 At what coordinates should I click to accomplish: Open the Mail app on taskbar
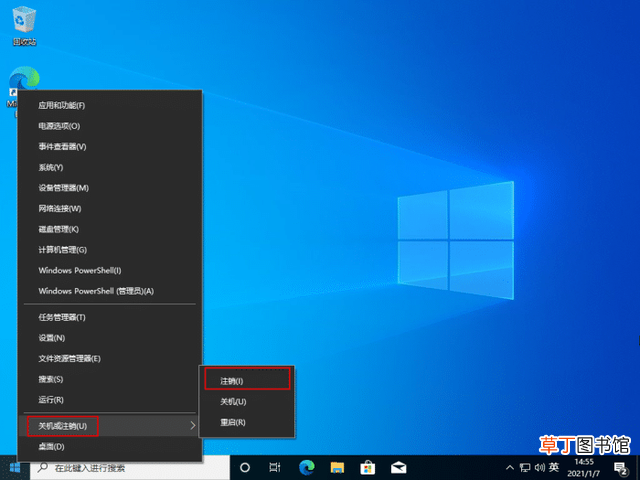coord(398,468)
